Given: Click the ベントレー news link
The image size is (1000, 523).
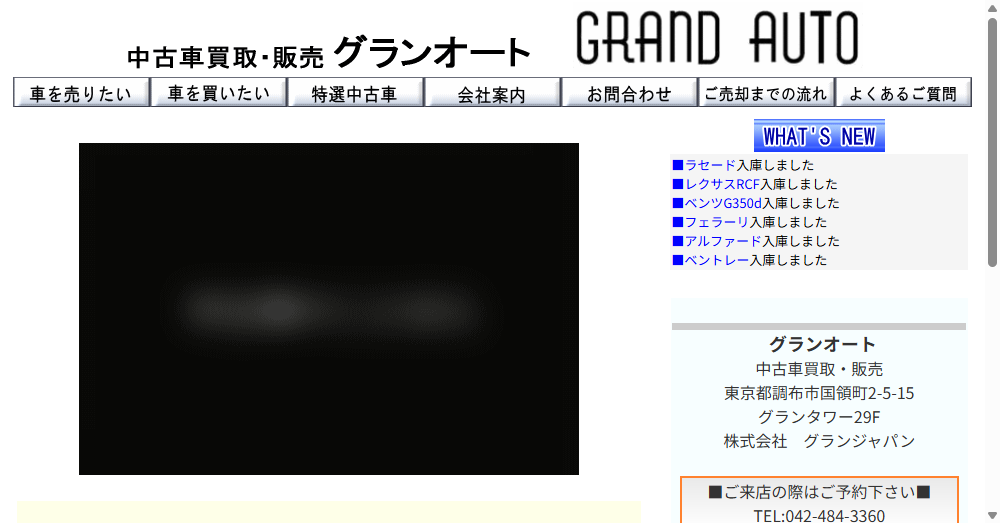Looking at the screenshot, I should 716,260.
